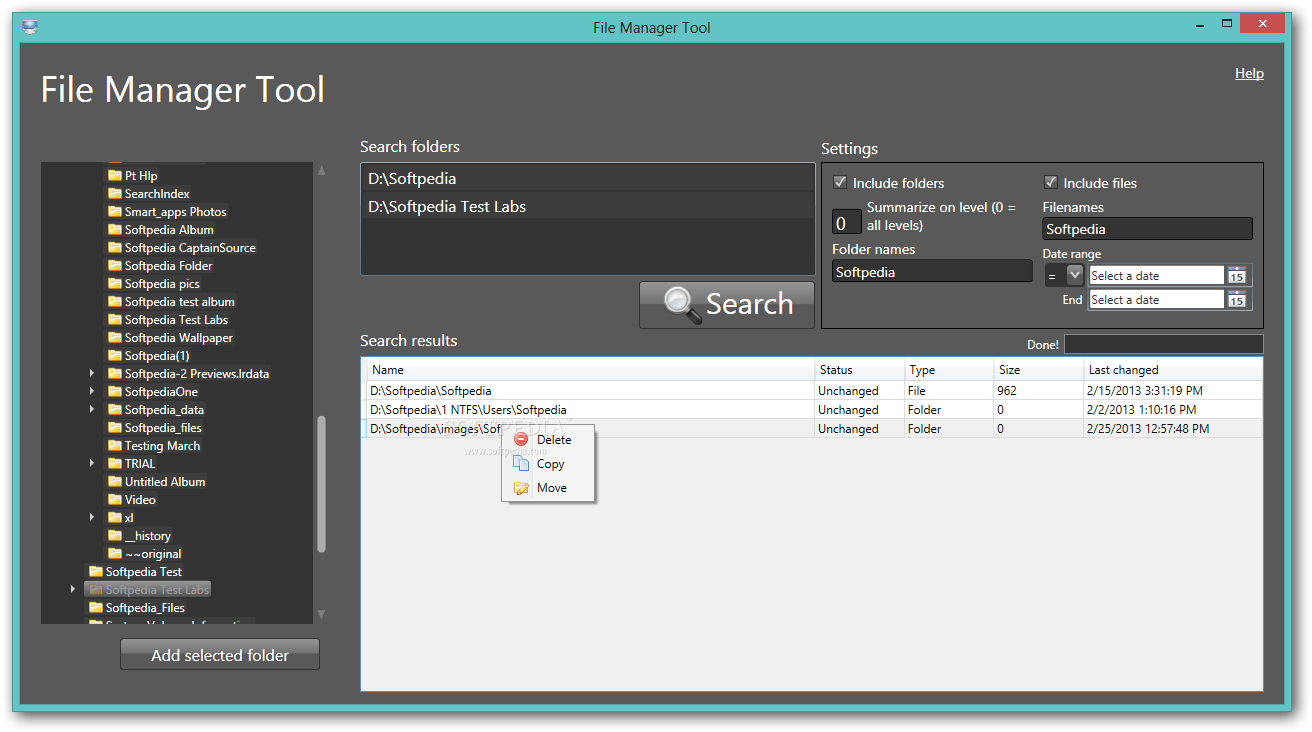Click the Pt Hlp folder icon
This screenshot has height=732, width=1312.
[x=115, y=176]
